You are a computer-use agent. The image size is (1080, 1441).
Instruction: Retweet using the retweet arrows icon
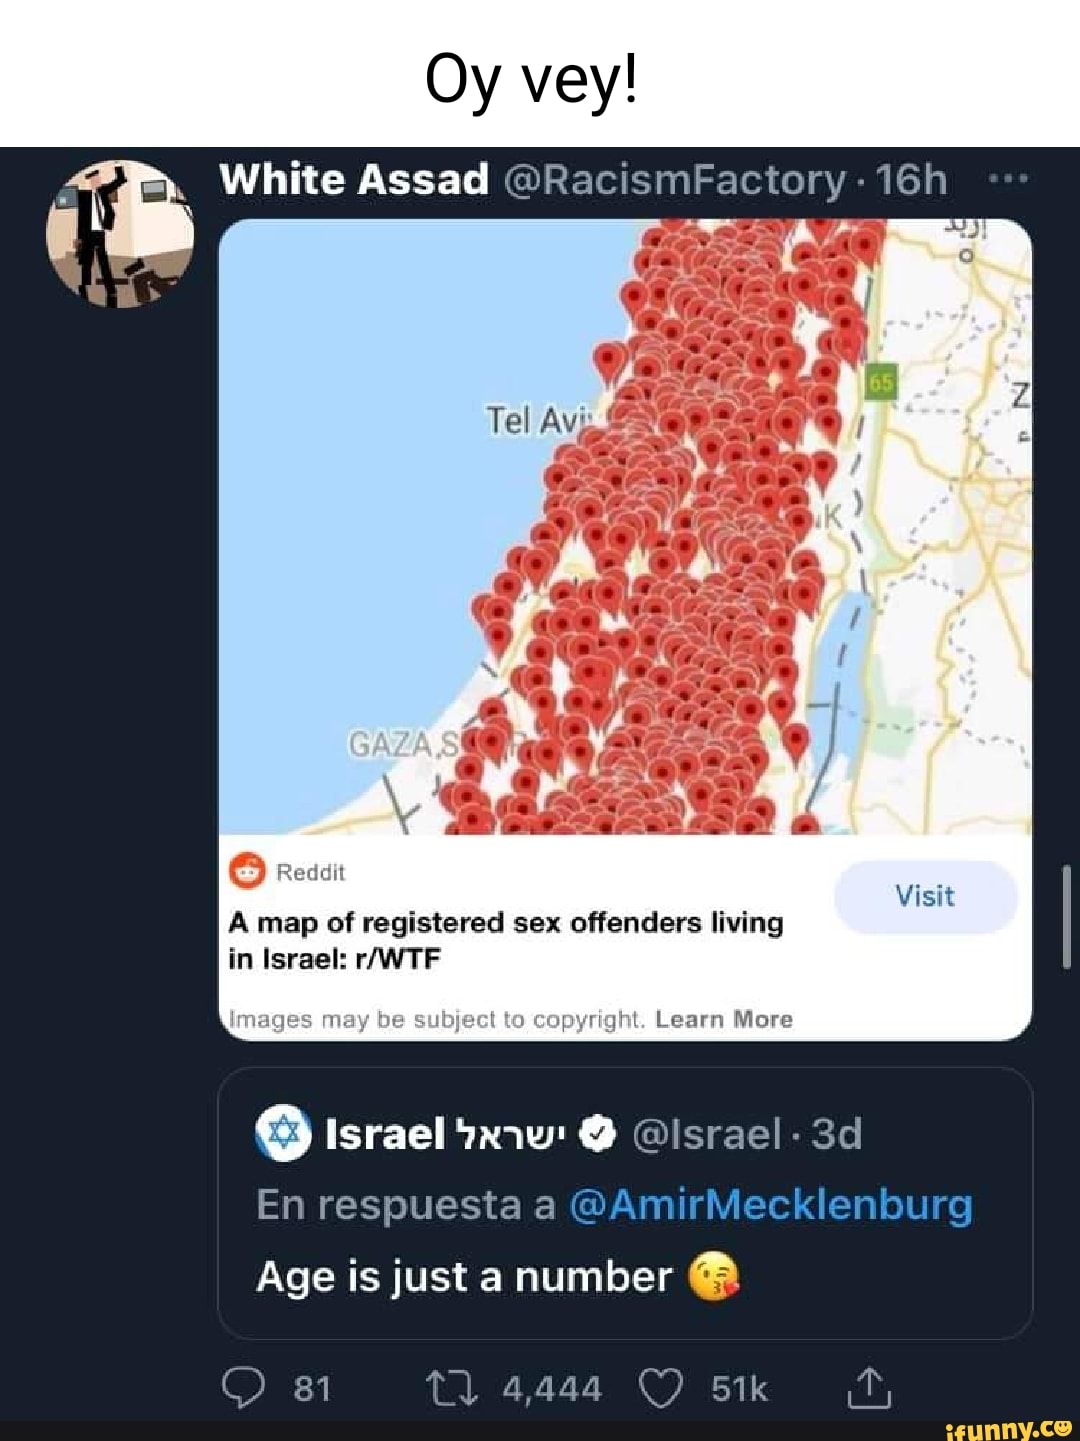(x=451, y=1388)
